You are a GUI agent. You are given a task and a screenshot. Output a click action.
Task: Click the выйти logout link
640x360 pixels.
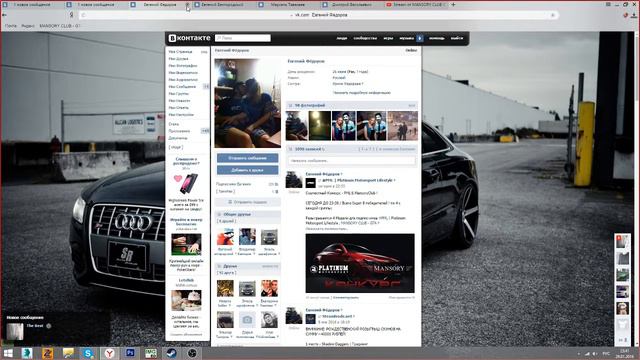point(457,38)
